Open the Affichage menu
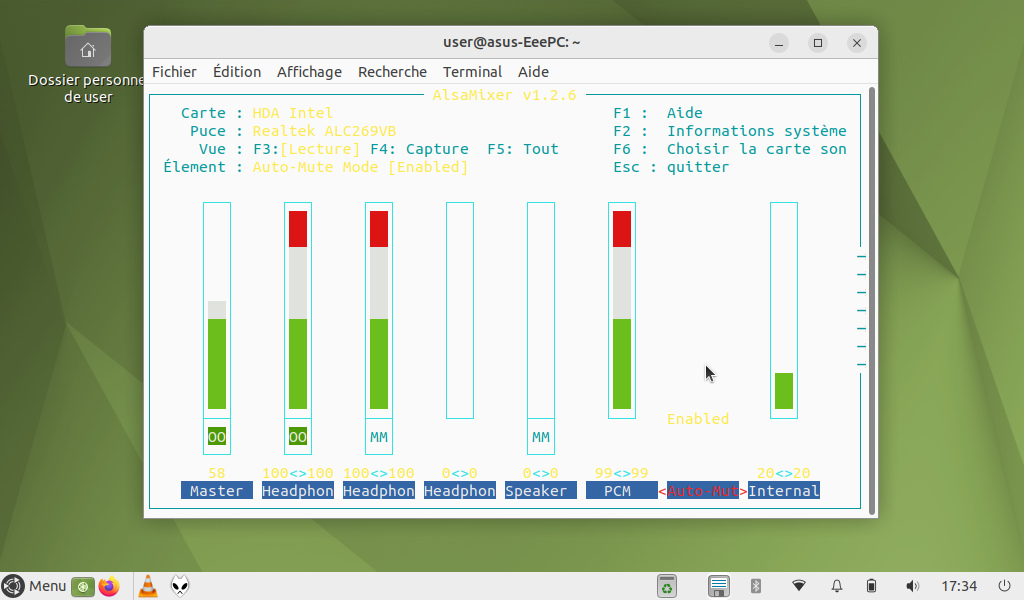The height and width of the screenshot is (600, 1024). pyautogui.click(x=310, y=72)
